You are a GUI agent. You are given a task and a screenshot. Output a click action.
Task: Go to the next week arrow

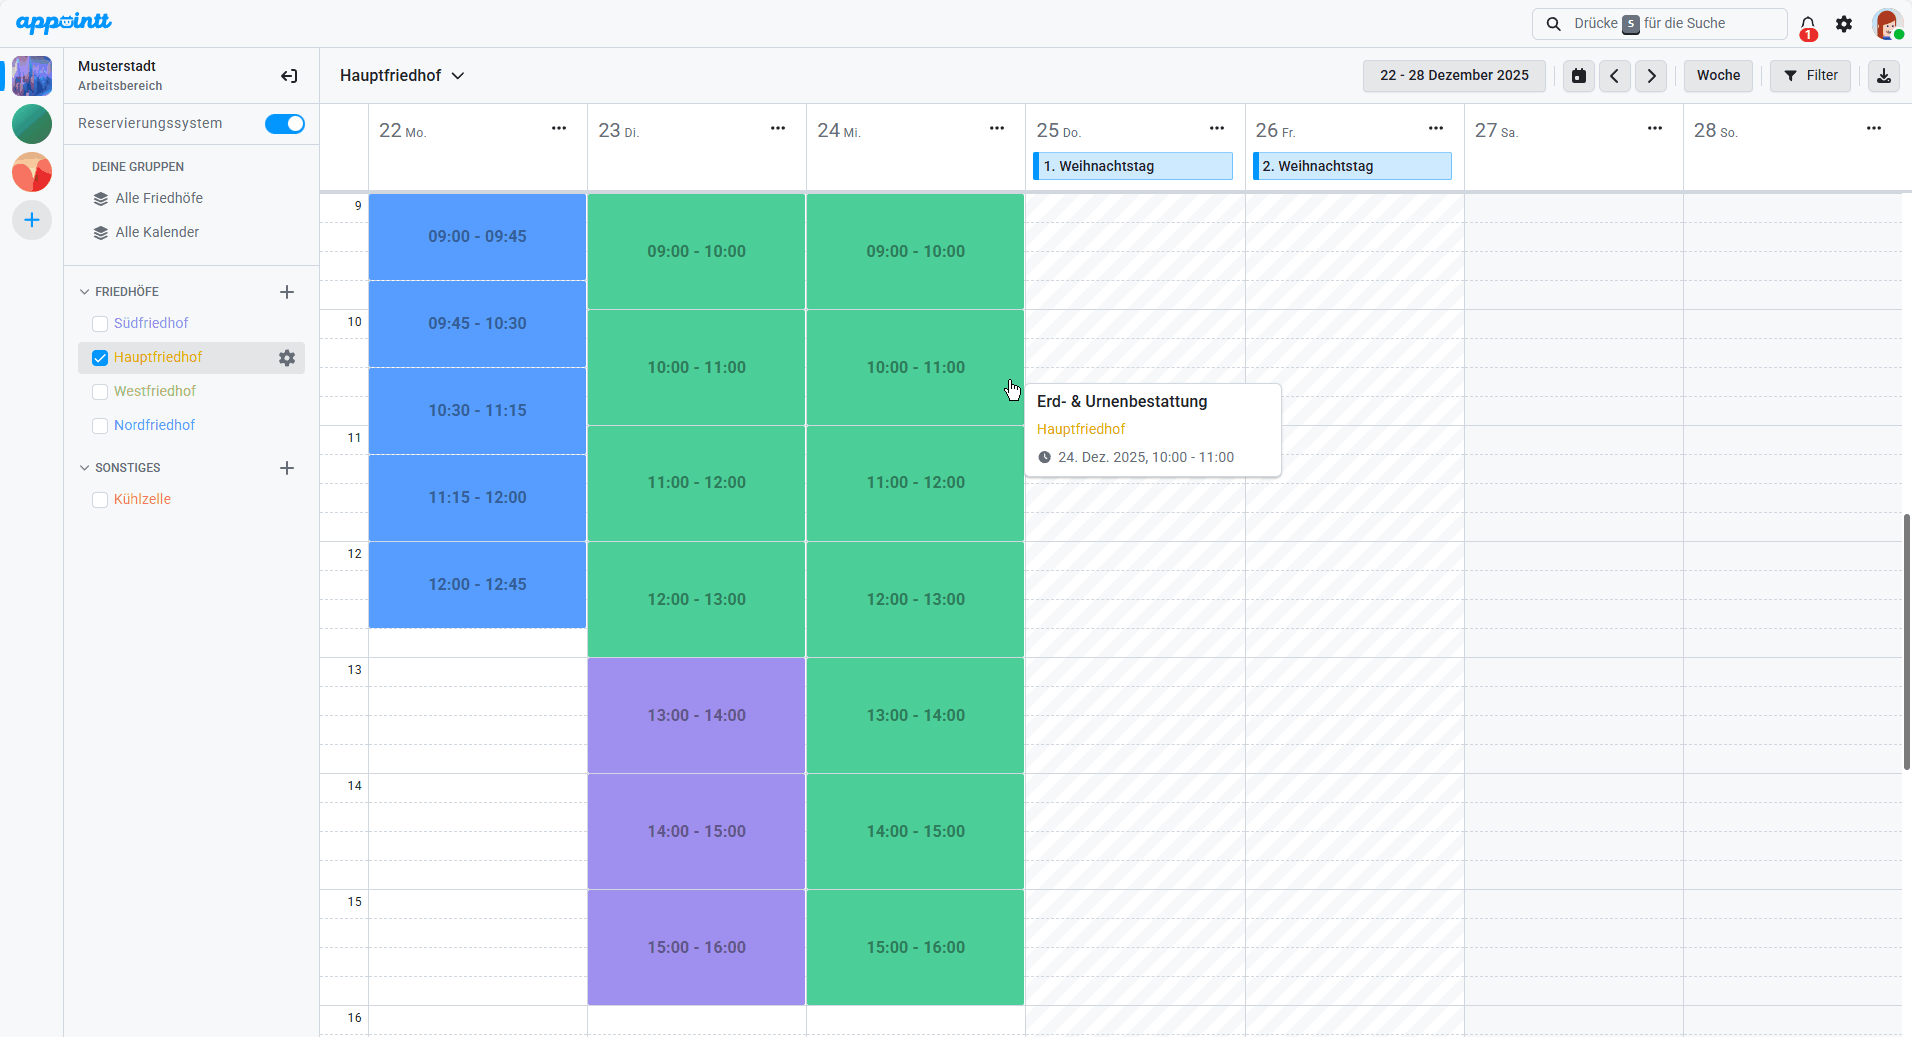click(1651, 76)
